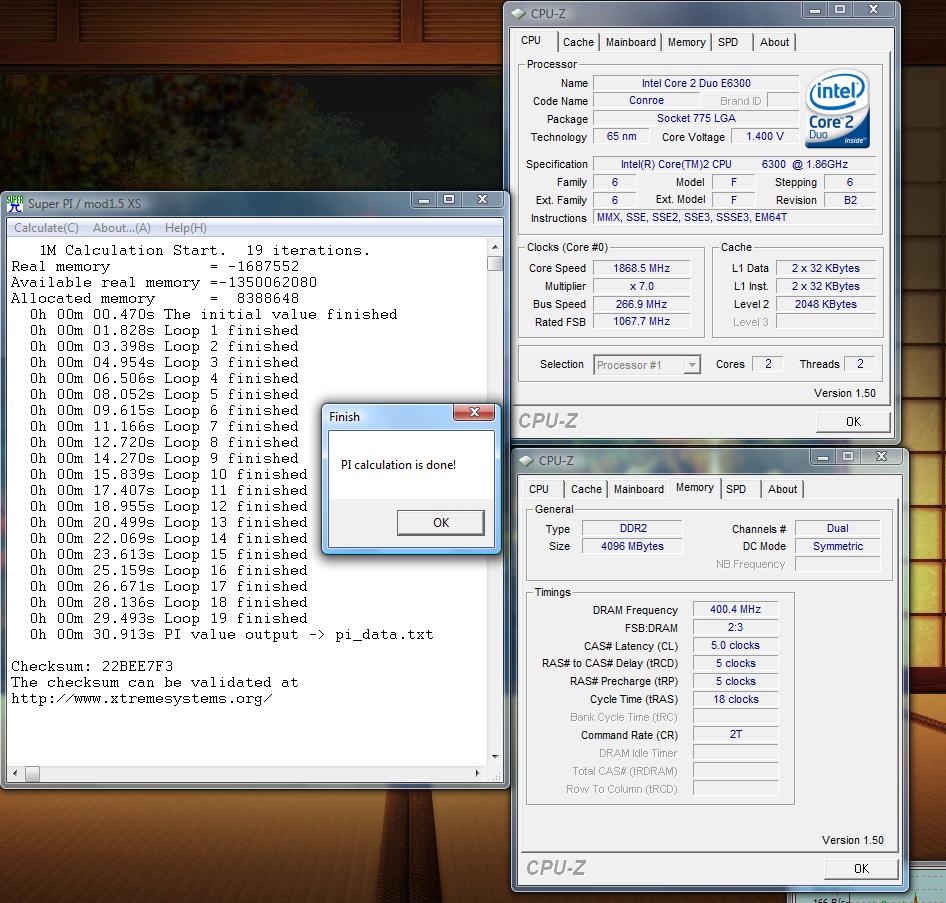946x903 pixels.
Task: Expand the Processor #1 selection dropdown
Action: click(x=691, y=365)
